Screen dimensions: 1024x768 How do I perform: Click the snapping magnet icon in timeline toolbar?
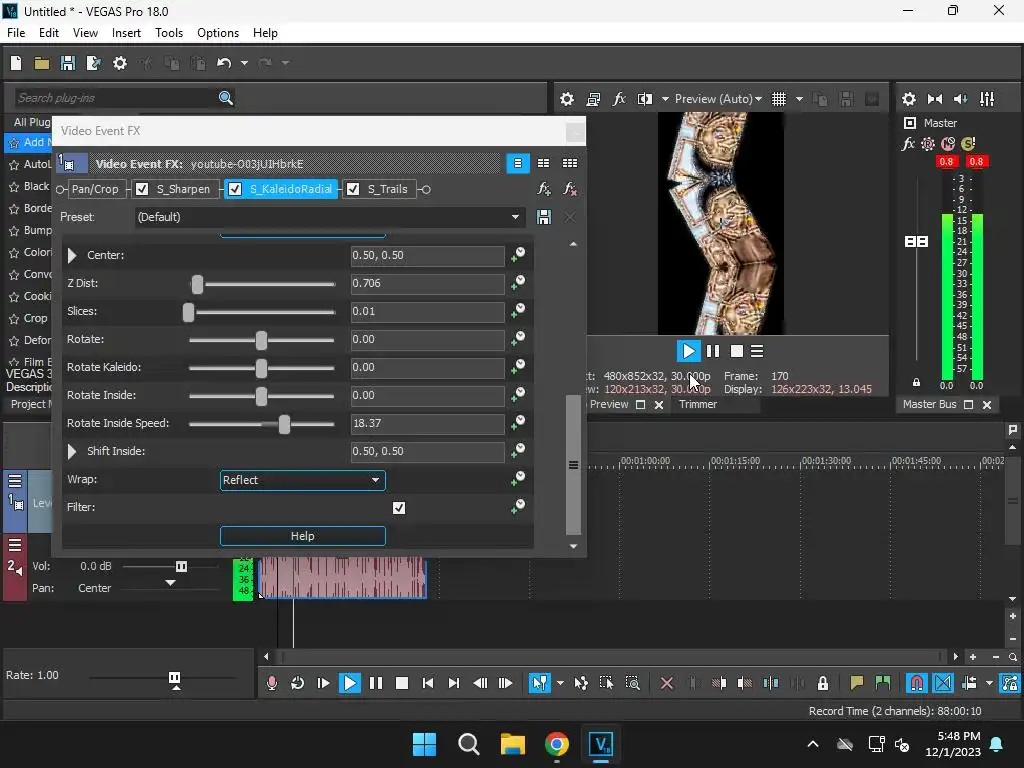point(917,683)
